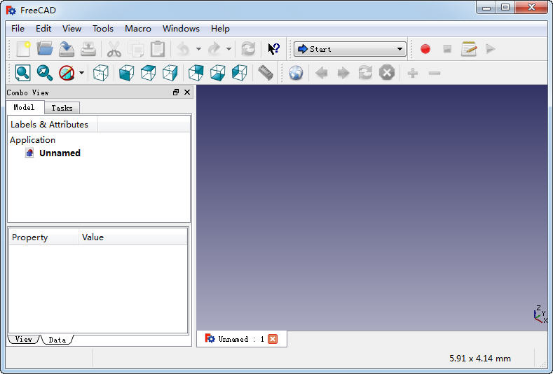Image resolution: width=554 pixels, height=375 pixels.
Task: Open website with the globe icon
Action: coord(296,73)
